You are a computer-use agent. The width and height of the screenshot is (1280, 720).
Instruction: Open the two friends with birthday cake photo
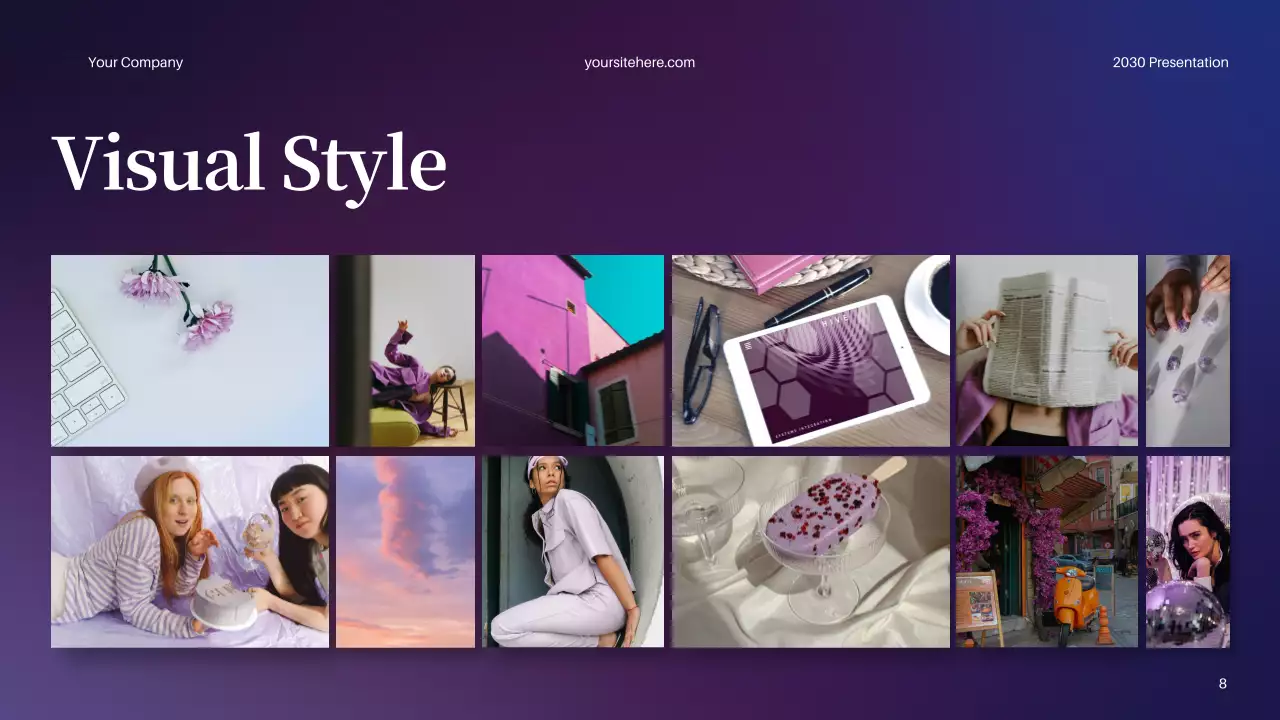(189, 551)
